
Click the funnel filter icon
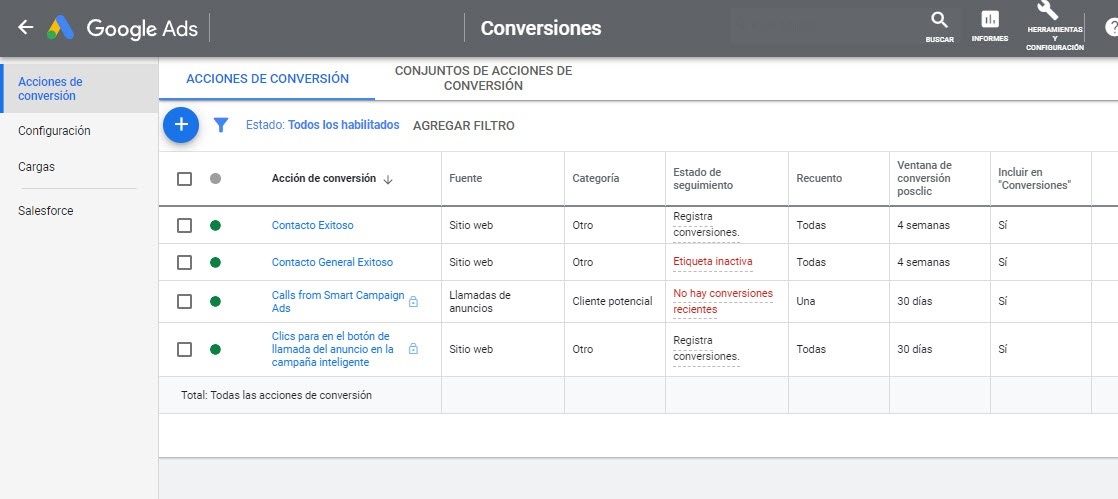(222, 125)
